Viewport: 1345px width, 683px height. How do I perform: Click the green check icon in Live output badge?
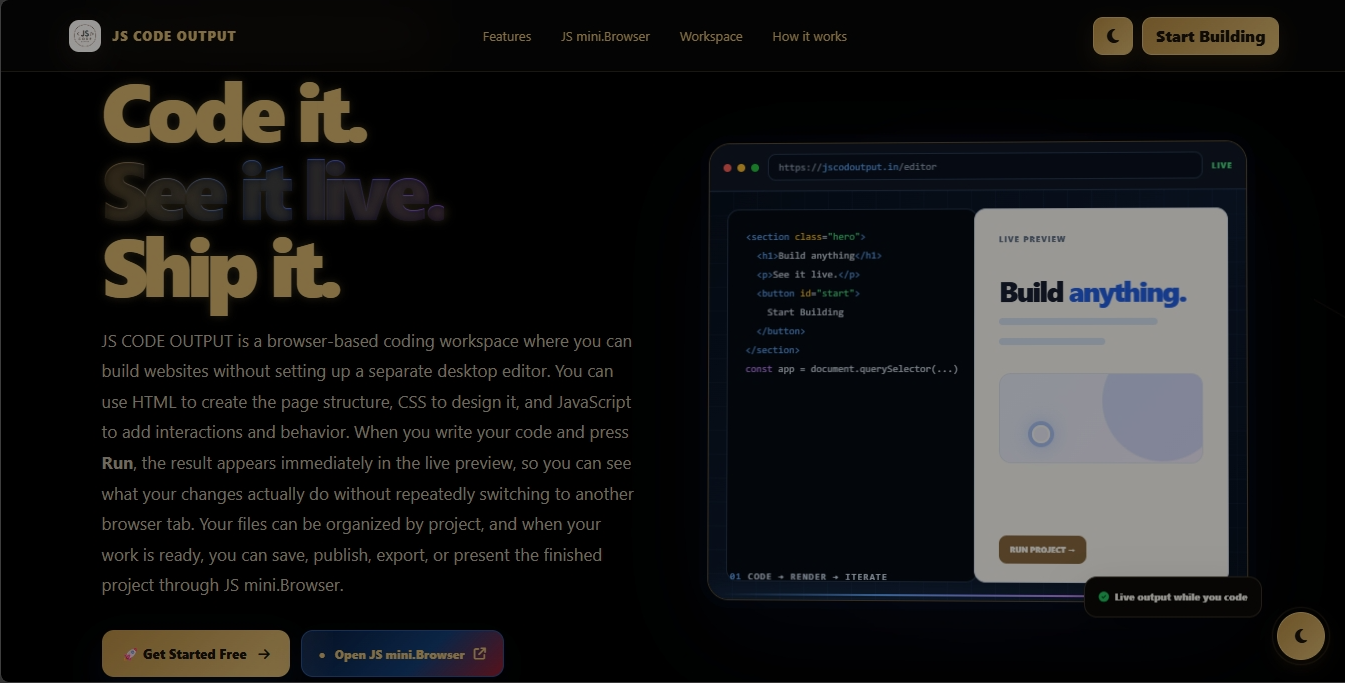click(x=1103, y=597)
